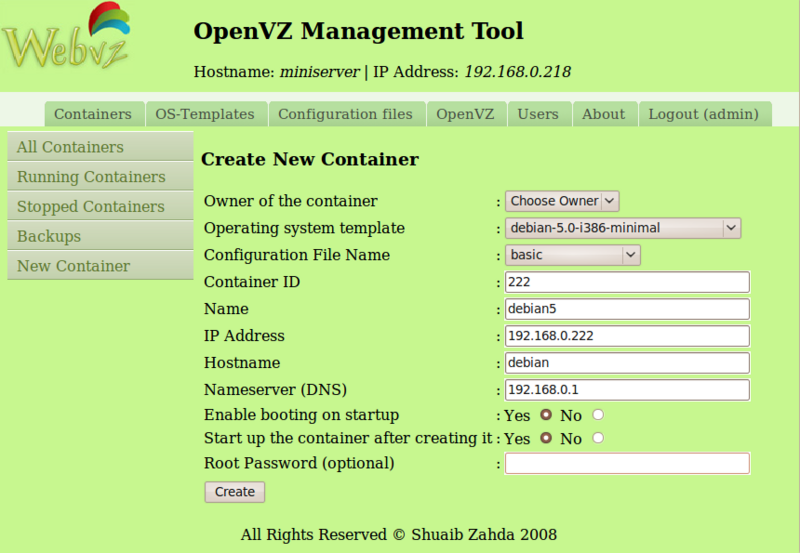Open the OS-Templates tab
Viewport: 800px width, 553px height.
click(x=206, y=114)
